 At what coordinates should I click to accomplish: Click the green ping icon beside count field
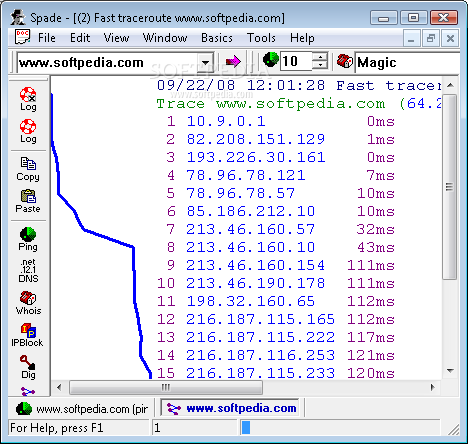[271, 60]
